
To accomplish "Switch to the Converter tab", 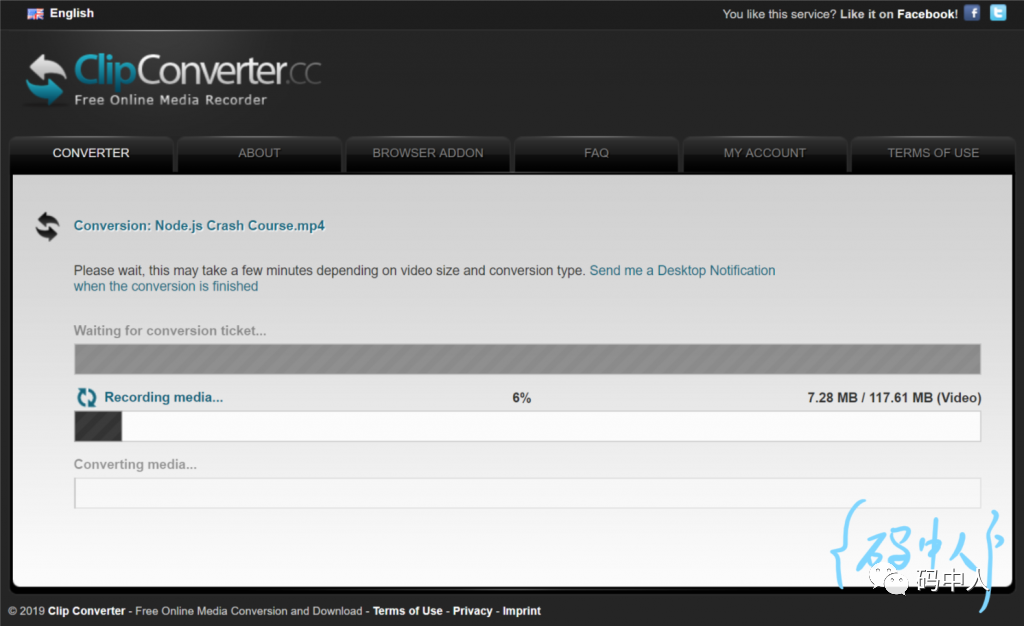I will tap(91, 153).
